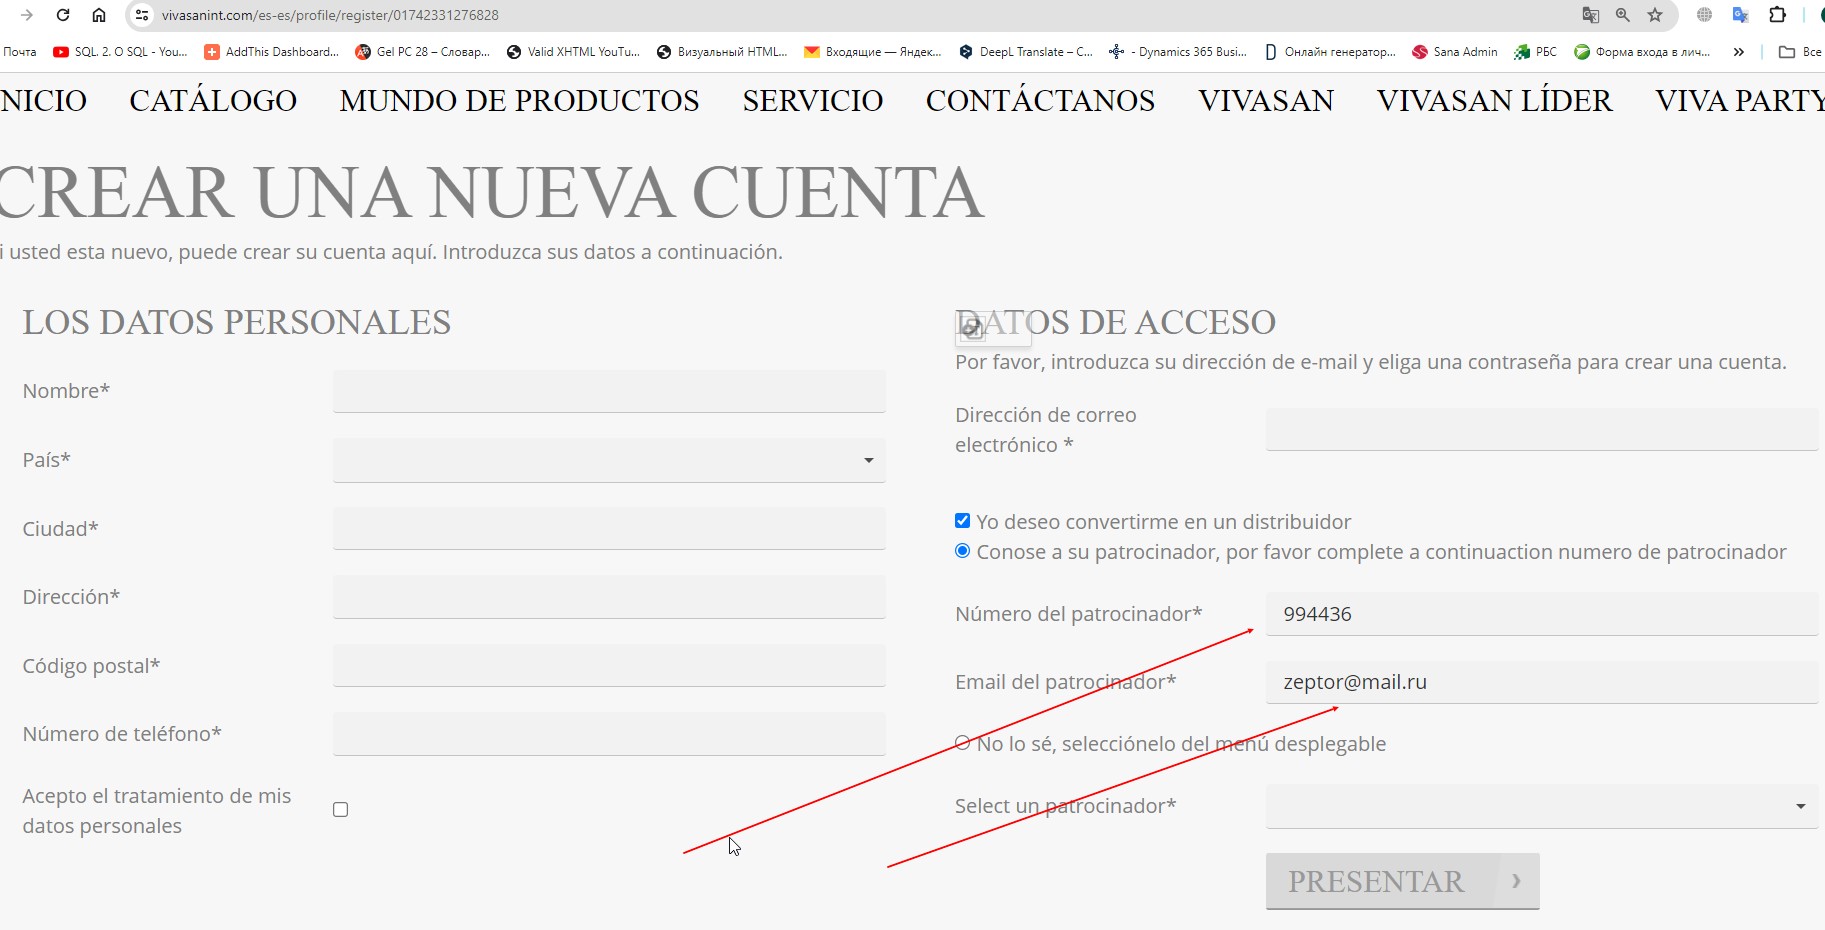Image resolution: width=1825 pixels, height=930 pixels.
Task: Open the SERVICIO menu
Action: [813, 101]
